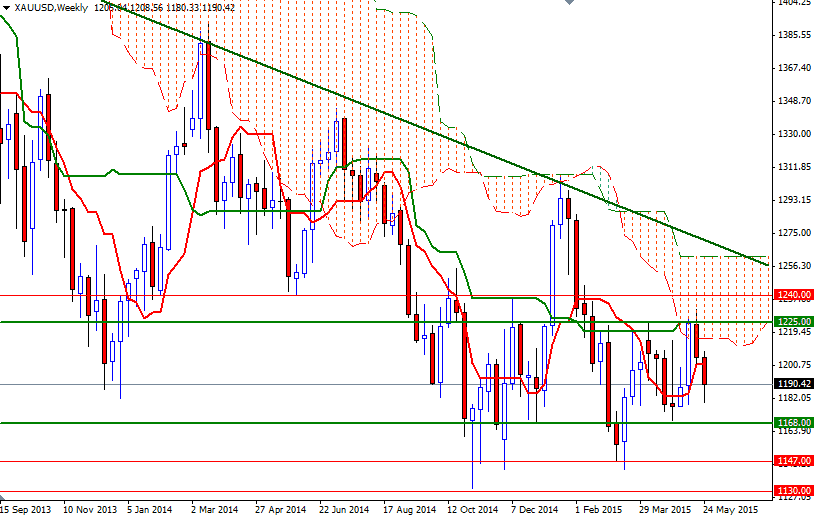Click the red 1240.00 price level tag

[x=793, y=295]
